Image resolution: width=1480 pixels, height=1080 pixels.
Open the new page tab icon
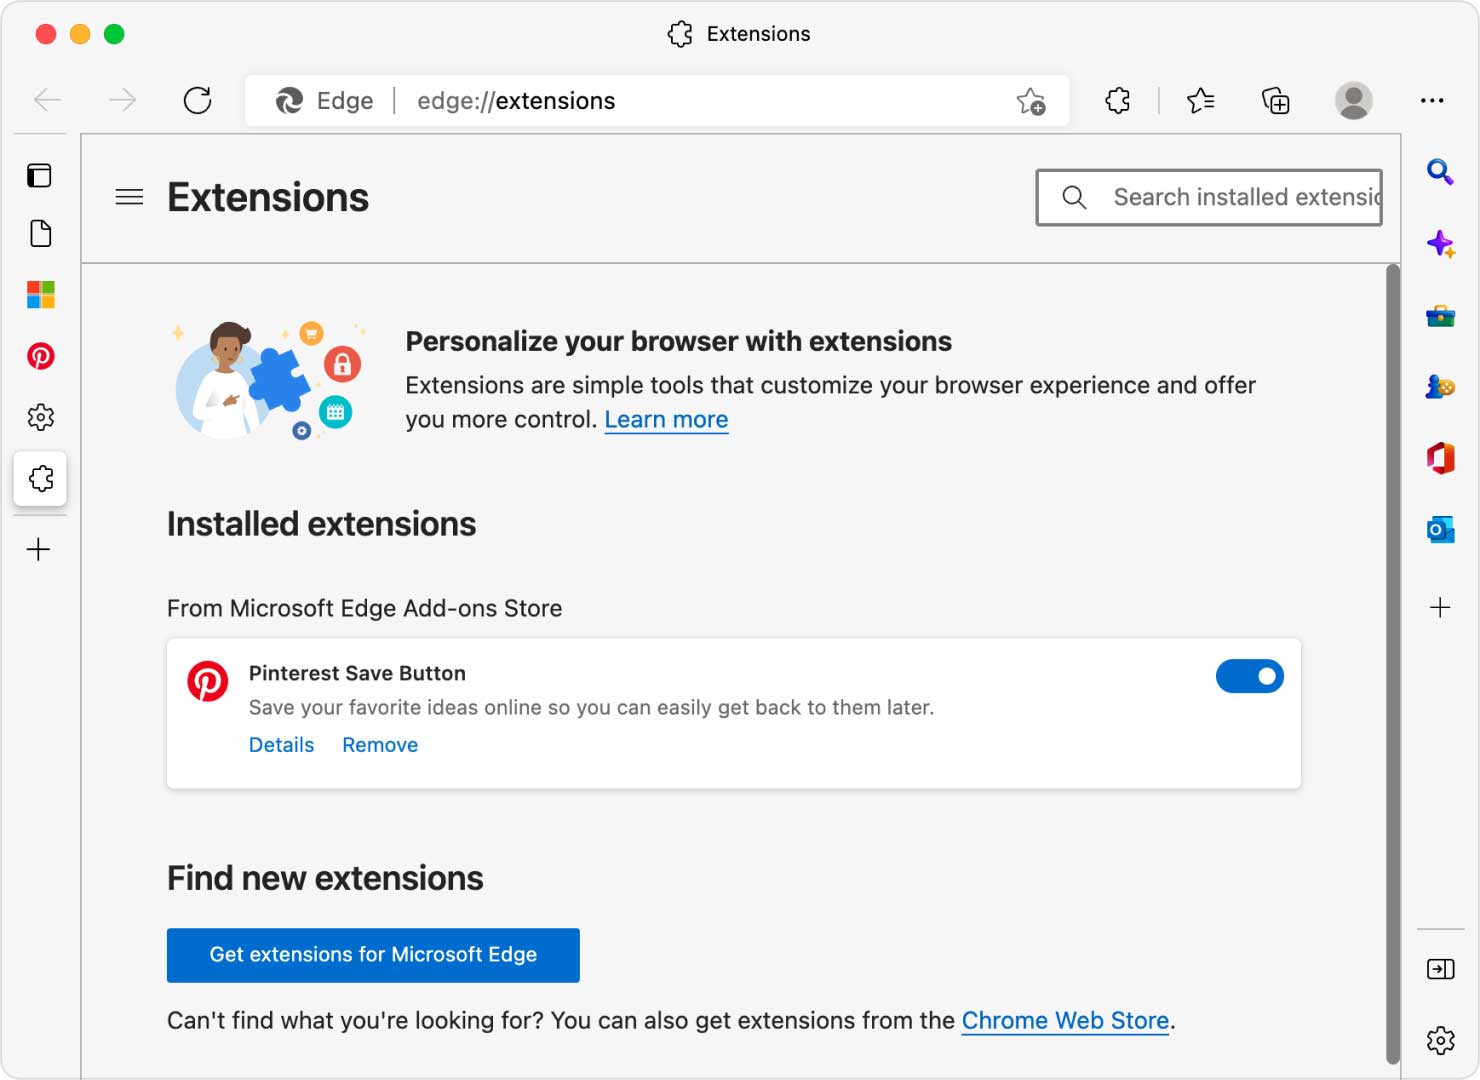click(x=40, y=234)
